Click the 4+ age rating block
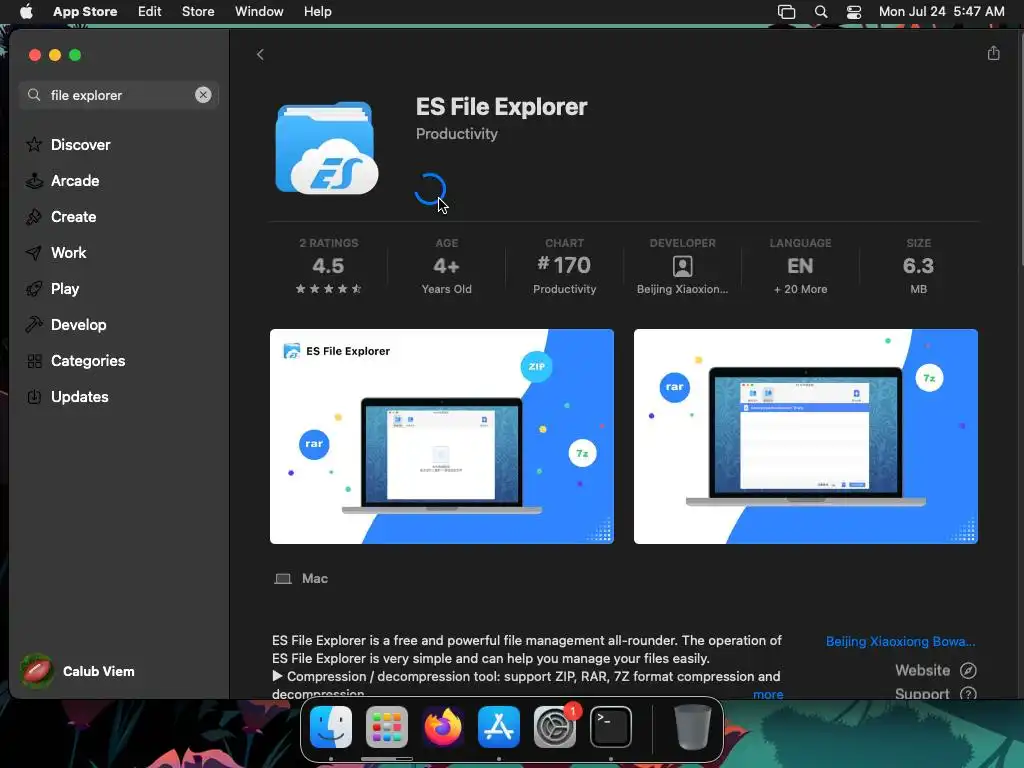The width and height of the screenshot is (1024, 768). 447,266
